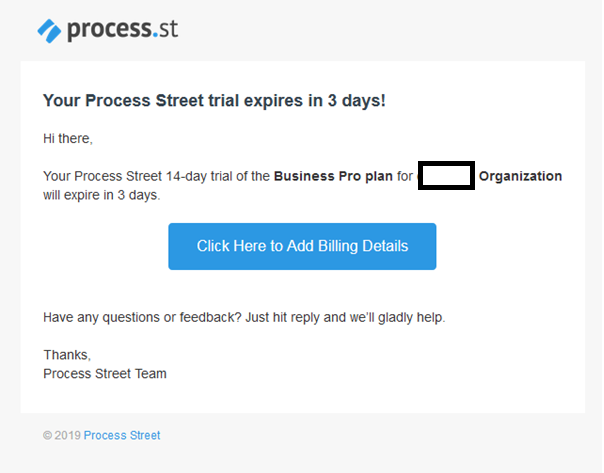Click the blue Process Street logo icon
The height and width of the screenshot is (473, 604).
(x=49, y=30)
